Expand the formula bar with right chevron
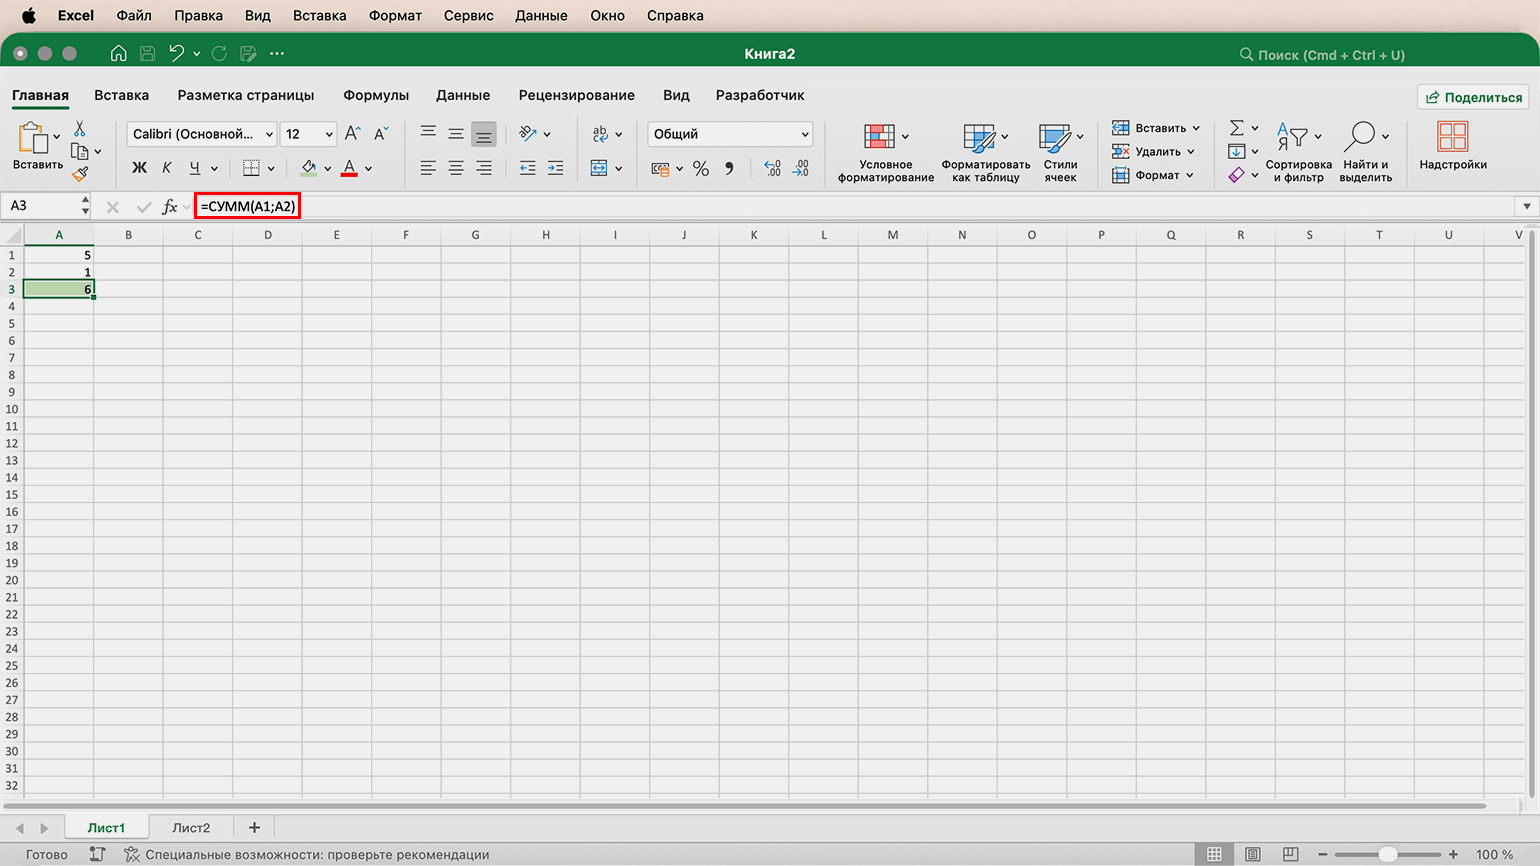The height and width of the screenshot is (866, 1540). [x=1526, y=207]
